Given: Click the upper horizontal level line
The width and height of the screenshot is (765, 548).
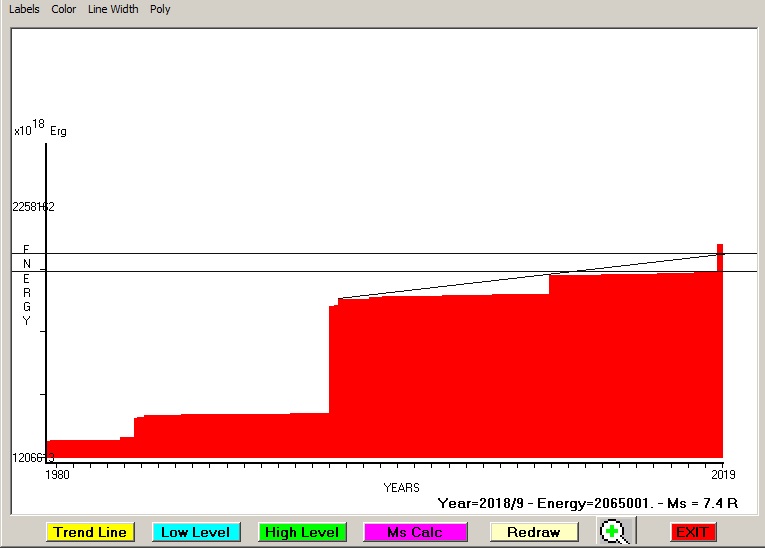Looking at the screenshot, I should point(380,253).
